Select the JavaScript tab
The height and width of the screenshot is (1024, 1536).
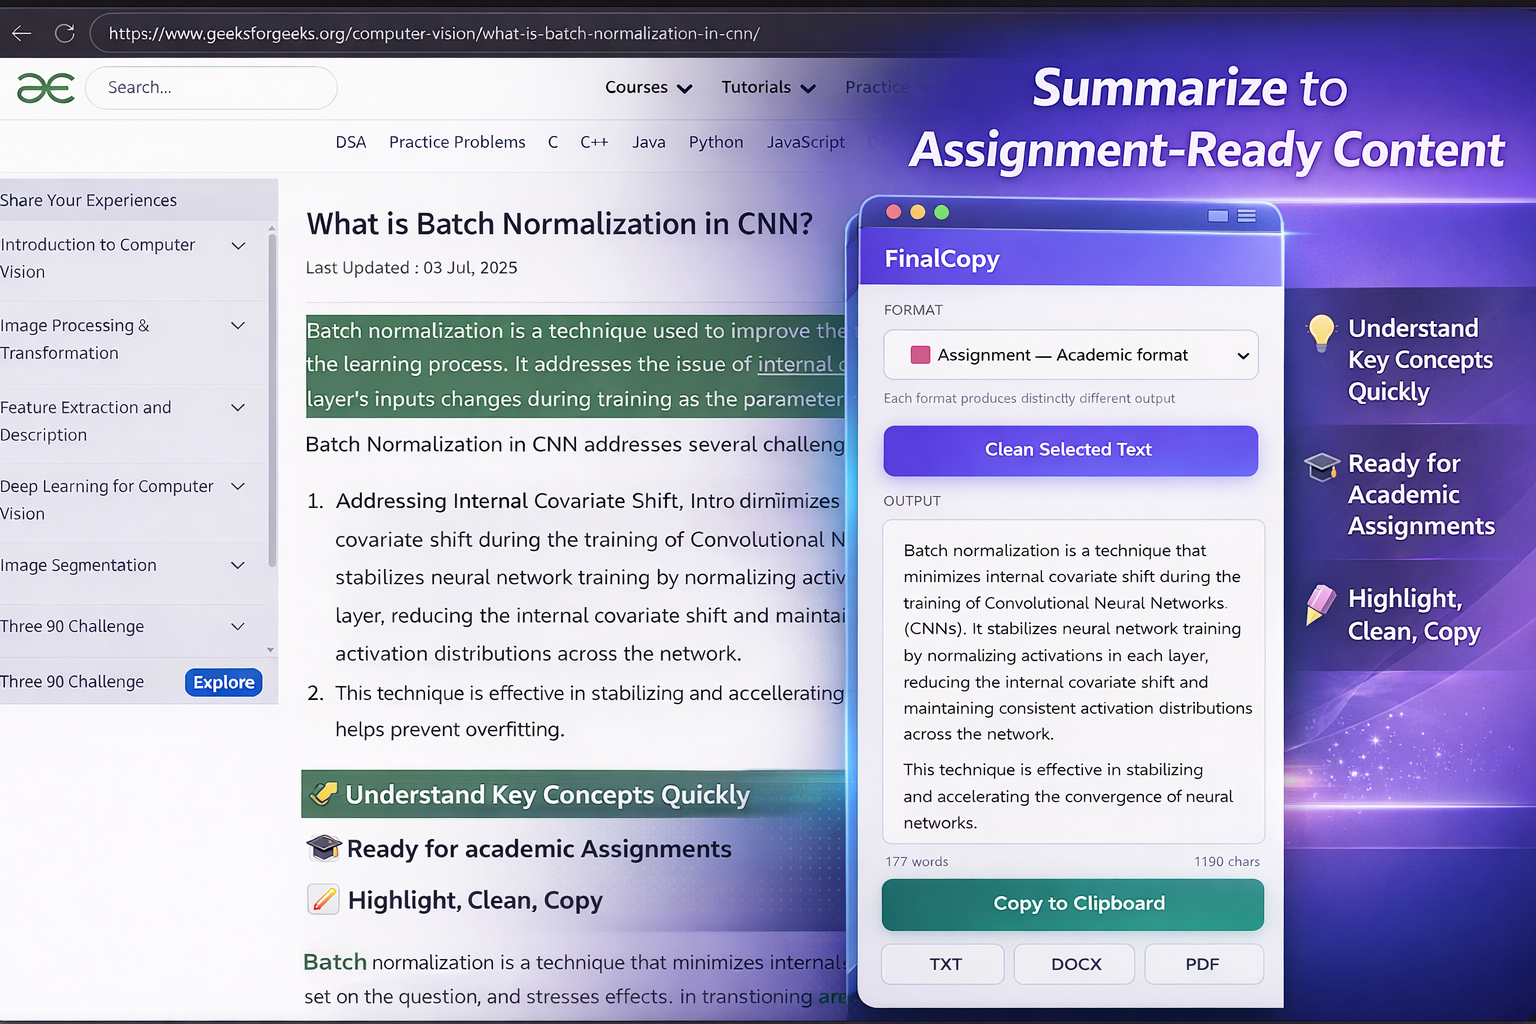806,142
